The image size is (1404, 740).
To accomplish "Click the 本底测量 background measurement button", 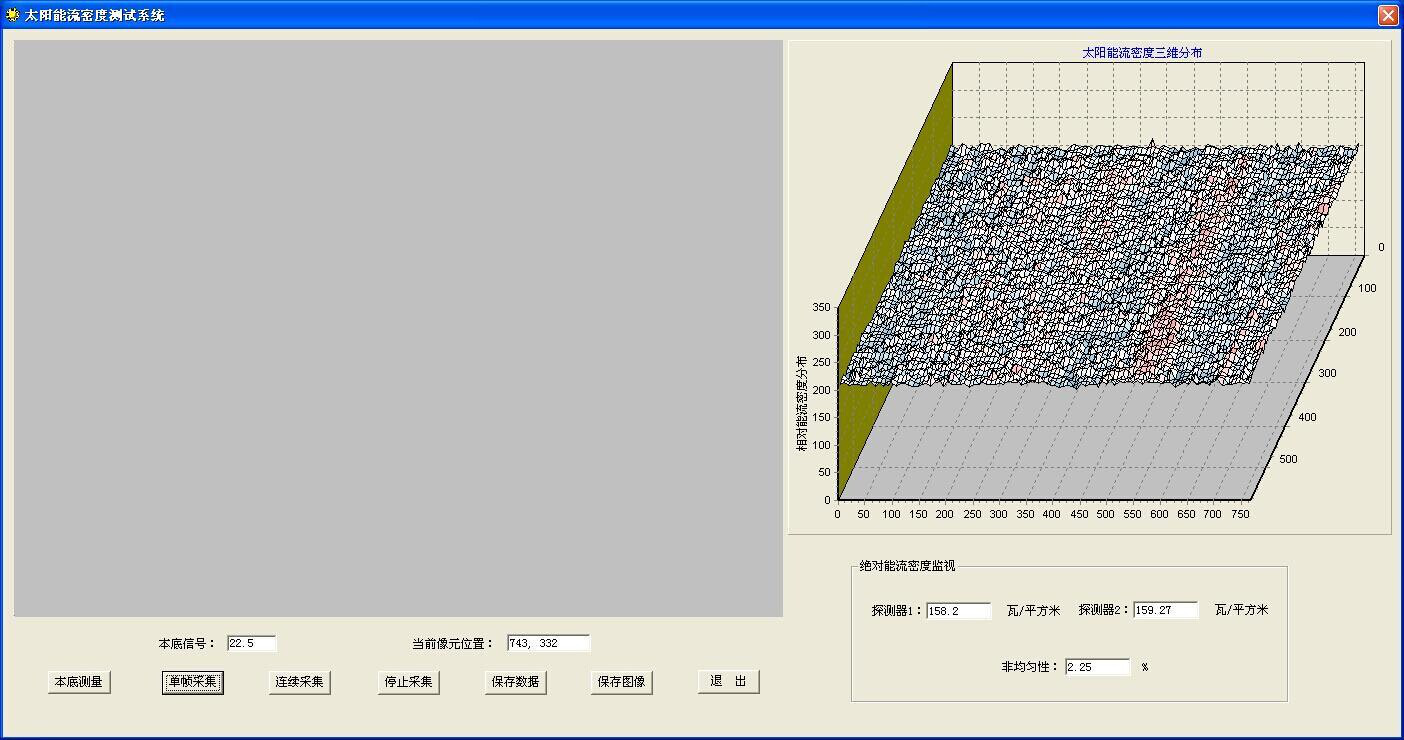I will [79, 681].
